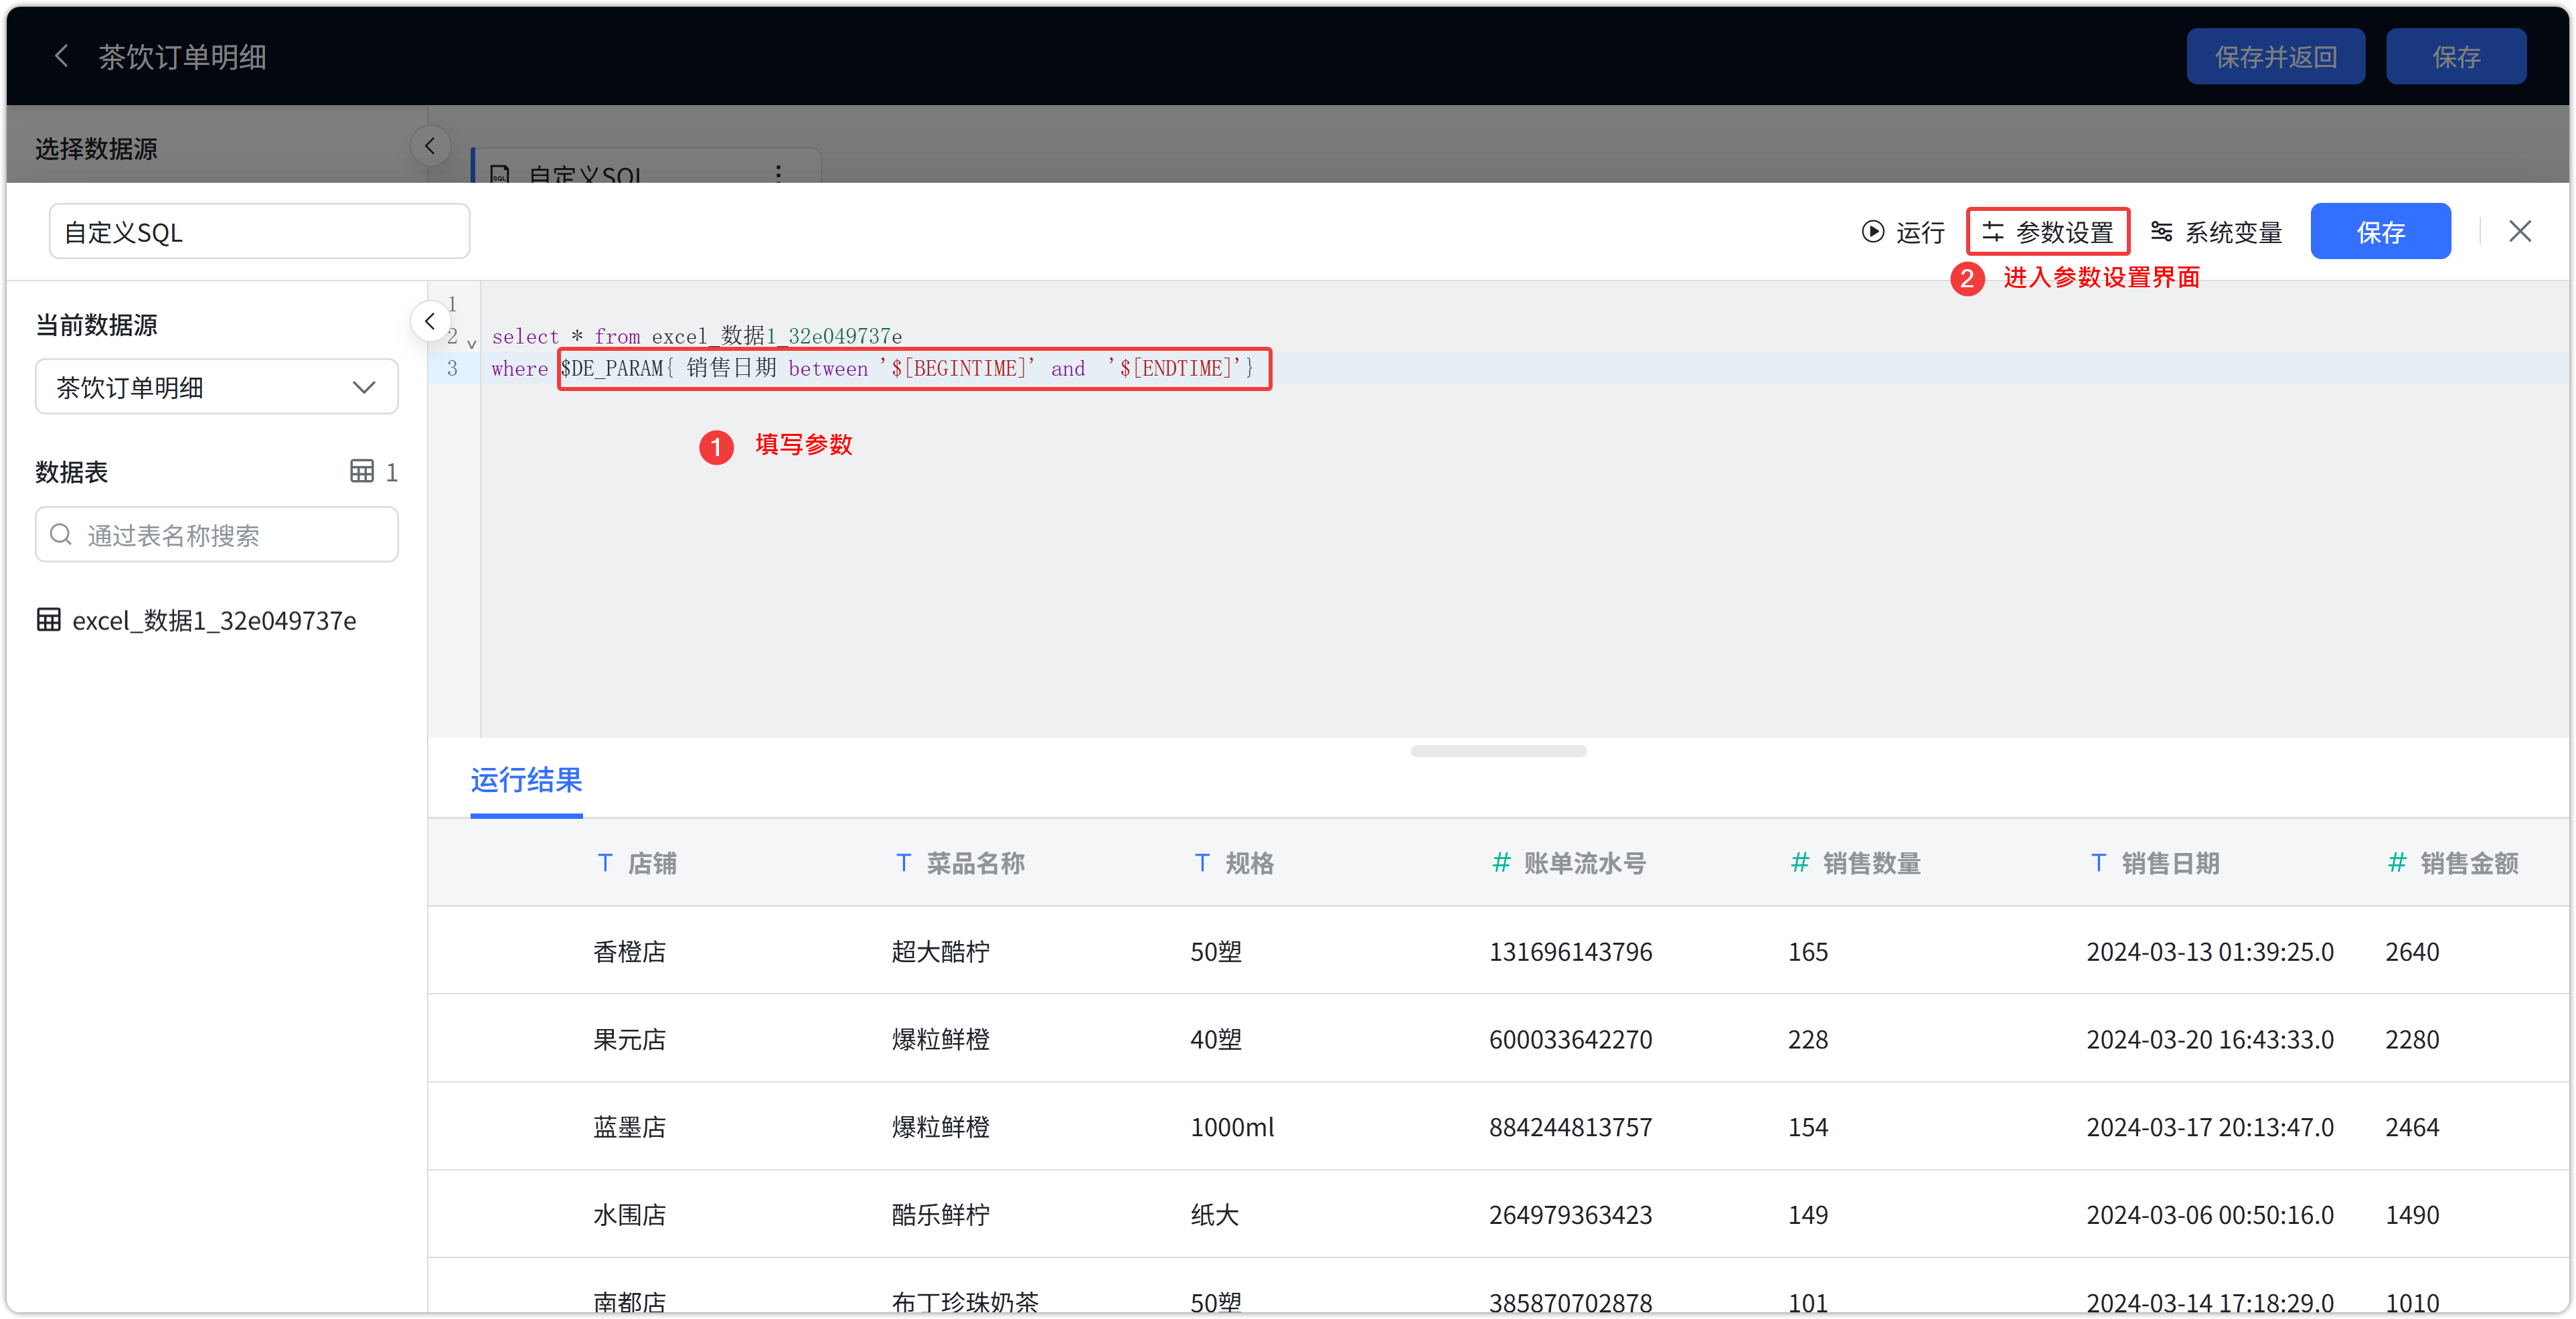Image resolution: width=2576 pixels, height=1319 pixels.
Task: Click 系统变量 settings icon
Action: pos(2161,232)
